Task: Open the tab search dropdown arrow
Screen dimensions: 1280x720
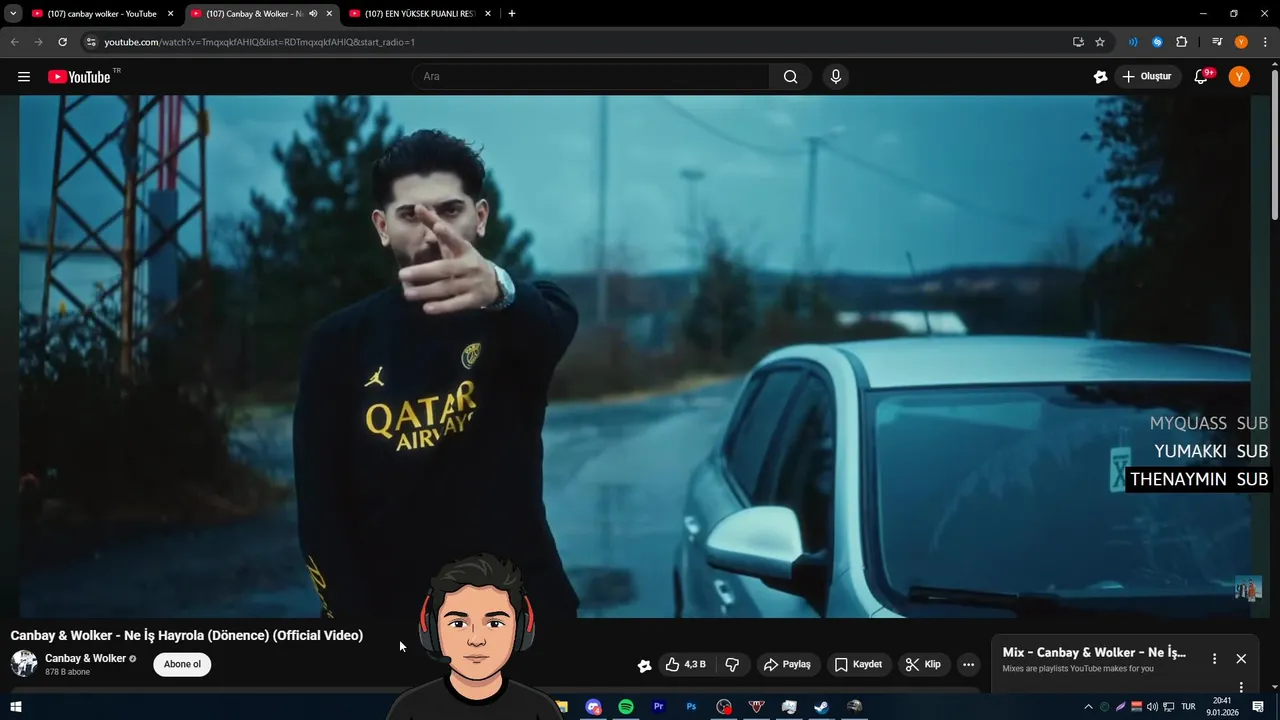Action: pos(13,14)
